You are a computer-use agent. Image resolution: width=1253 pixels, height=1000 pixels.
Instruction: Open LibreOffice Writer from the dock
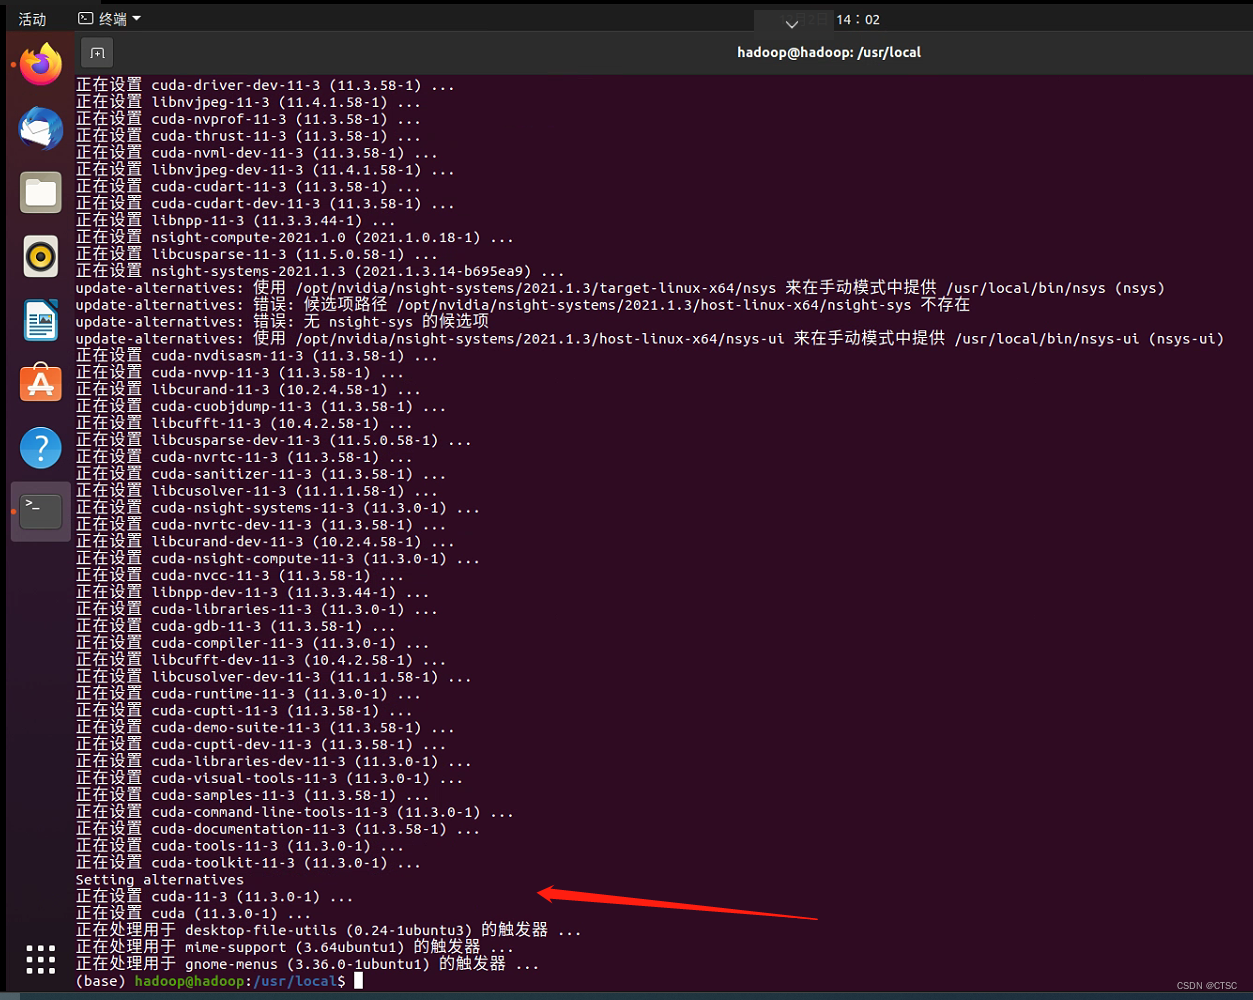coord(40,320)
